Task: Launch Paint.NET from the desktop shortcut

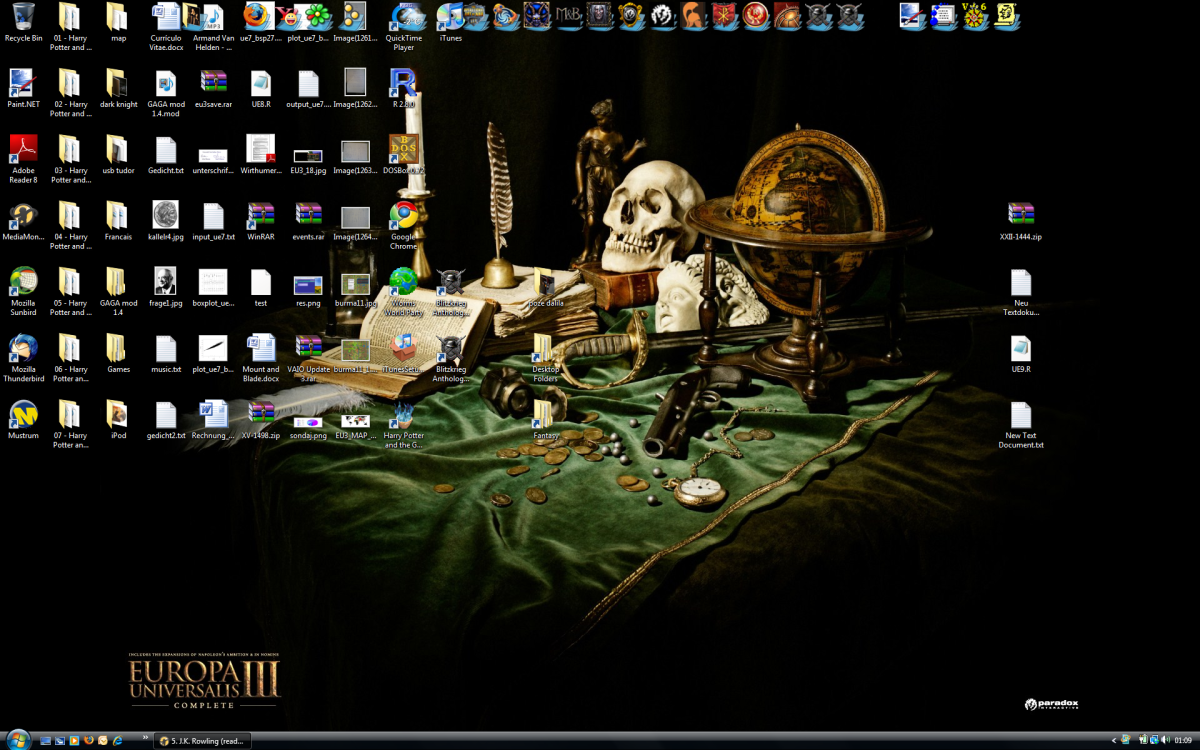Action: point(23,84)
